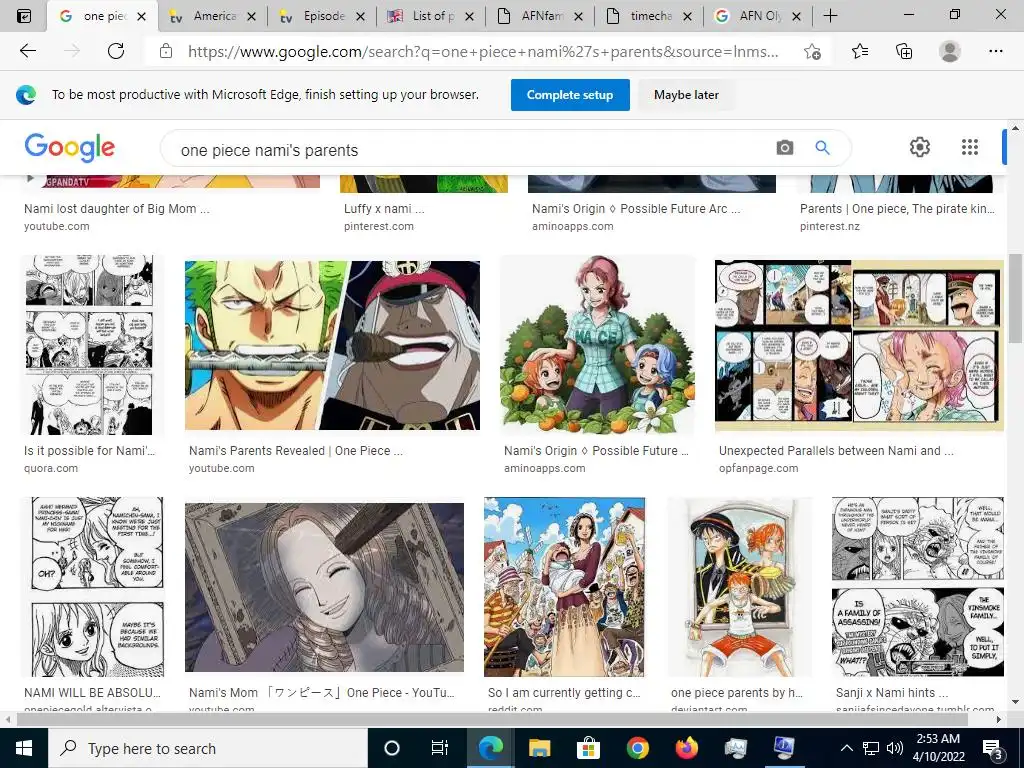Image resolution: width=1024 pixels, height=768 pixels.
Task: Open Cortana circle on the taskbar
Action: coord(392,748)
